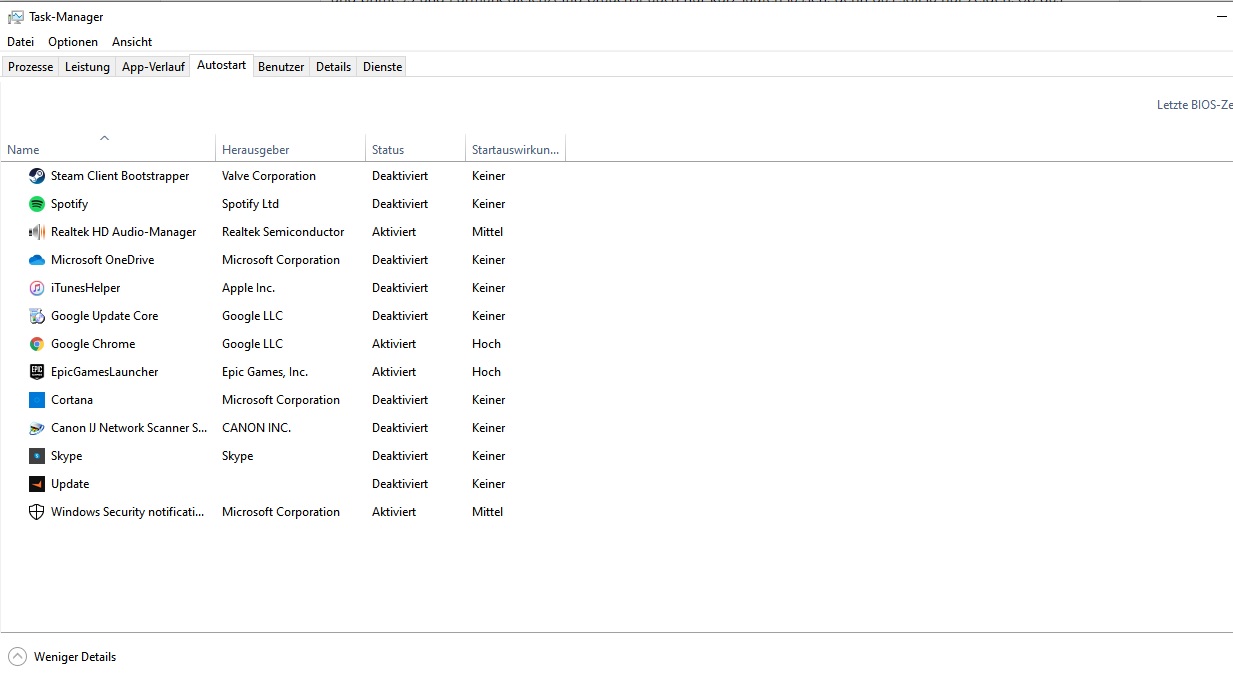
Task: Click the Windows Security shield icon
Action: [x=37, y=512]
